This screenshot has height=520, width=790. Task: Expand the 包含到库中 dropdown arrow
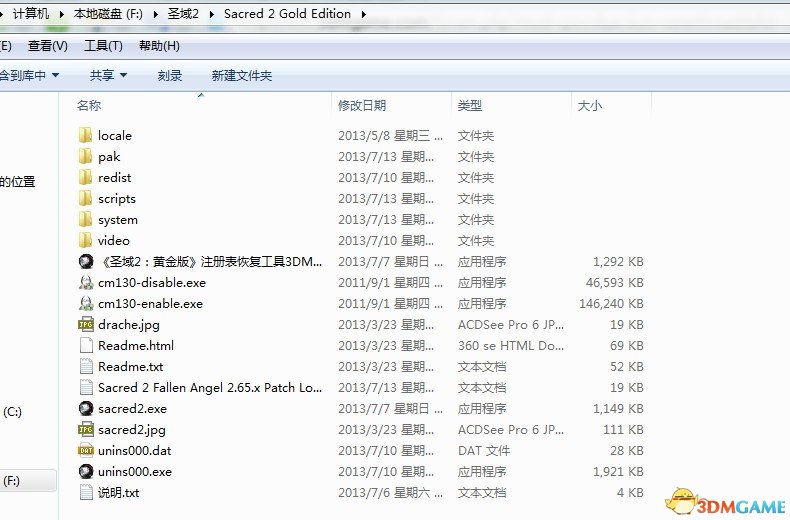click(x=55, y=76)
